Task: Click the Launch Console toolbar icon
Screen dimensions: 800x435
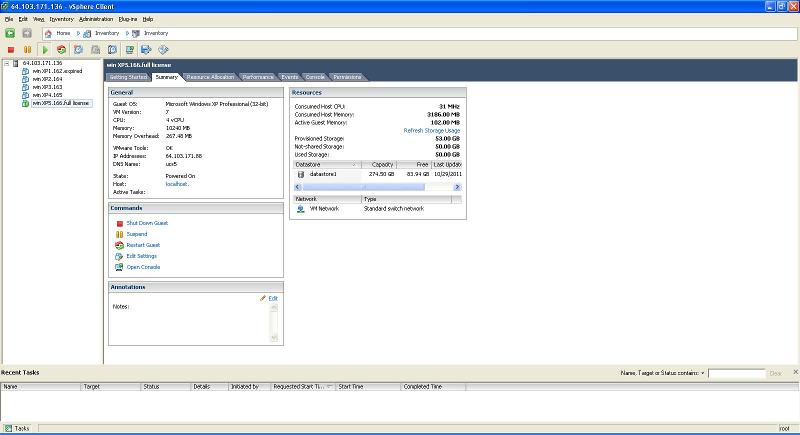Action: [x=130, y=49]
